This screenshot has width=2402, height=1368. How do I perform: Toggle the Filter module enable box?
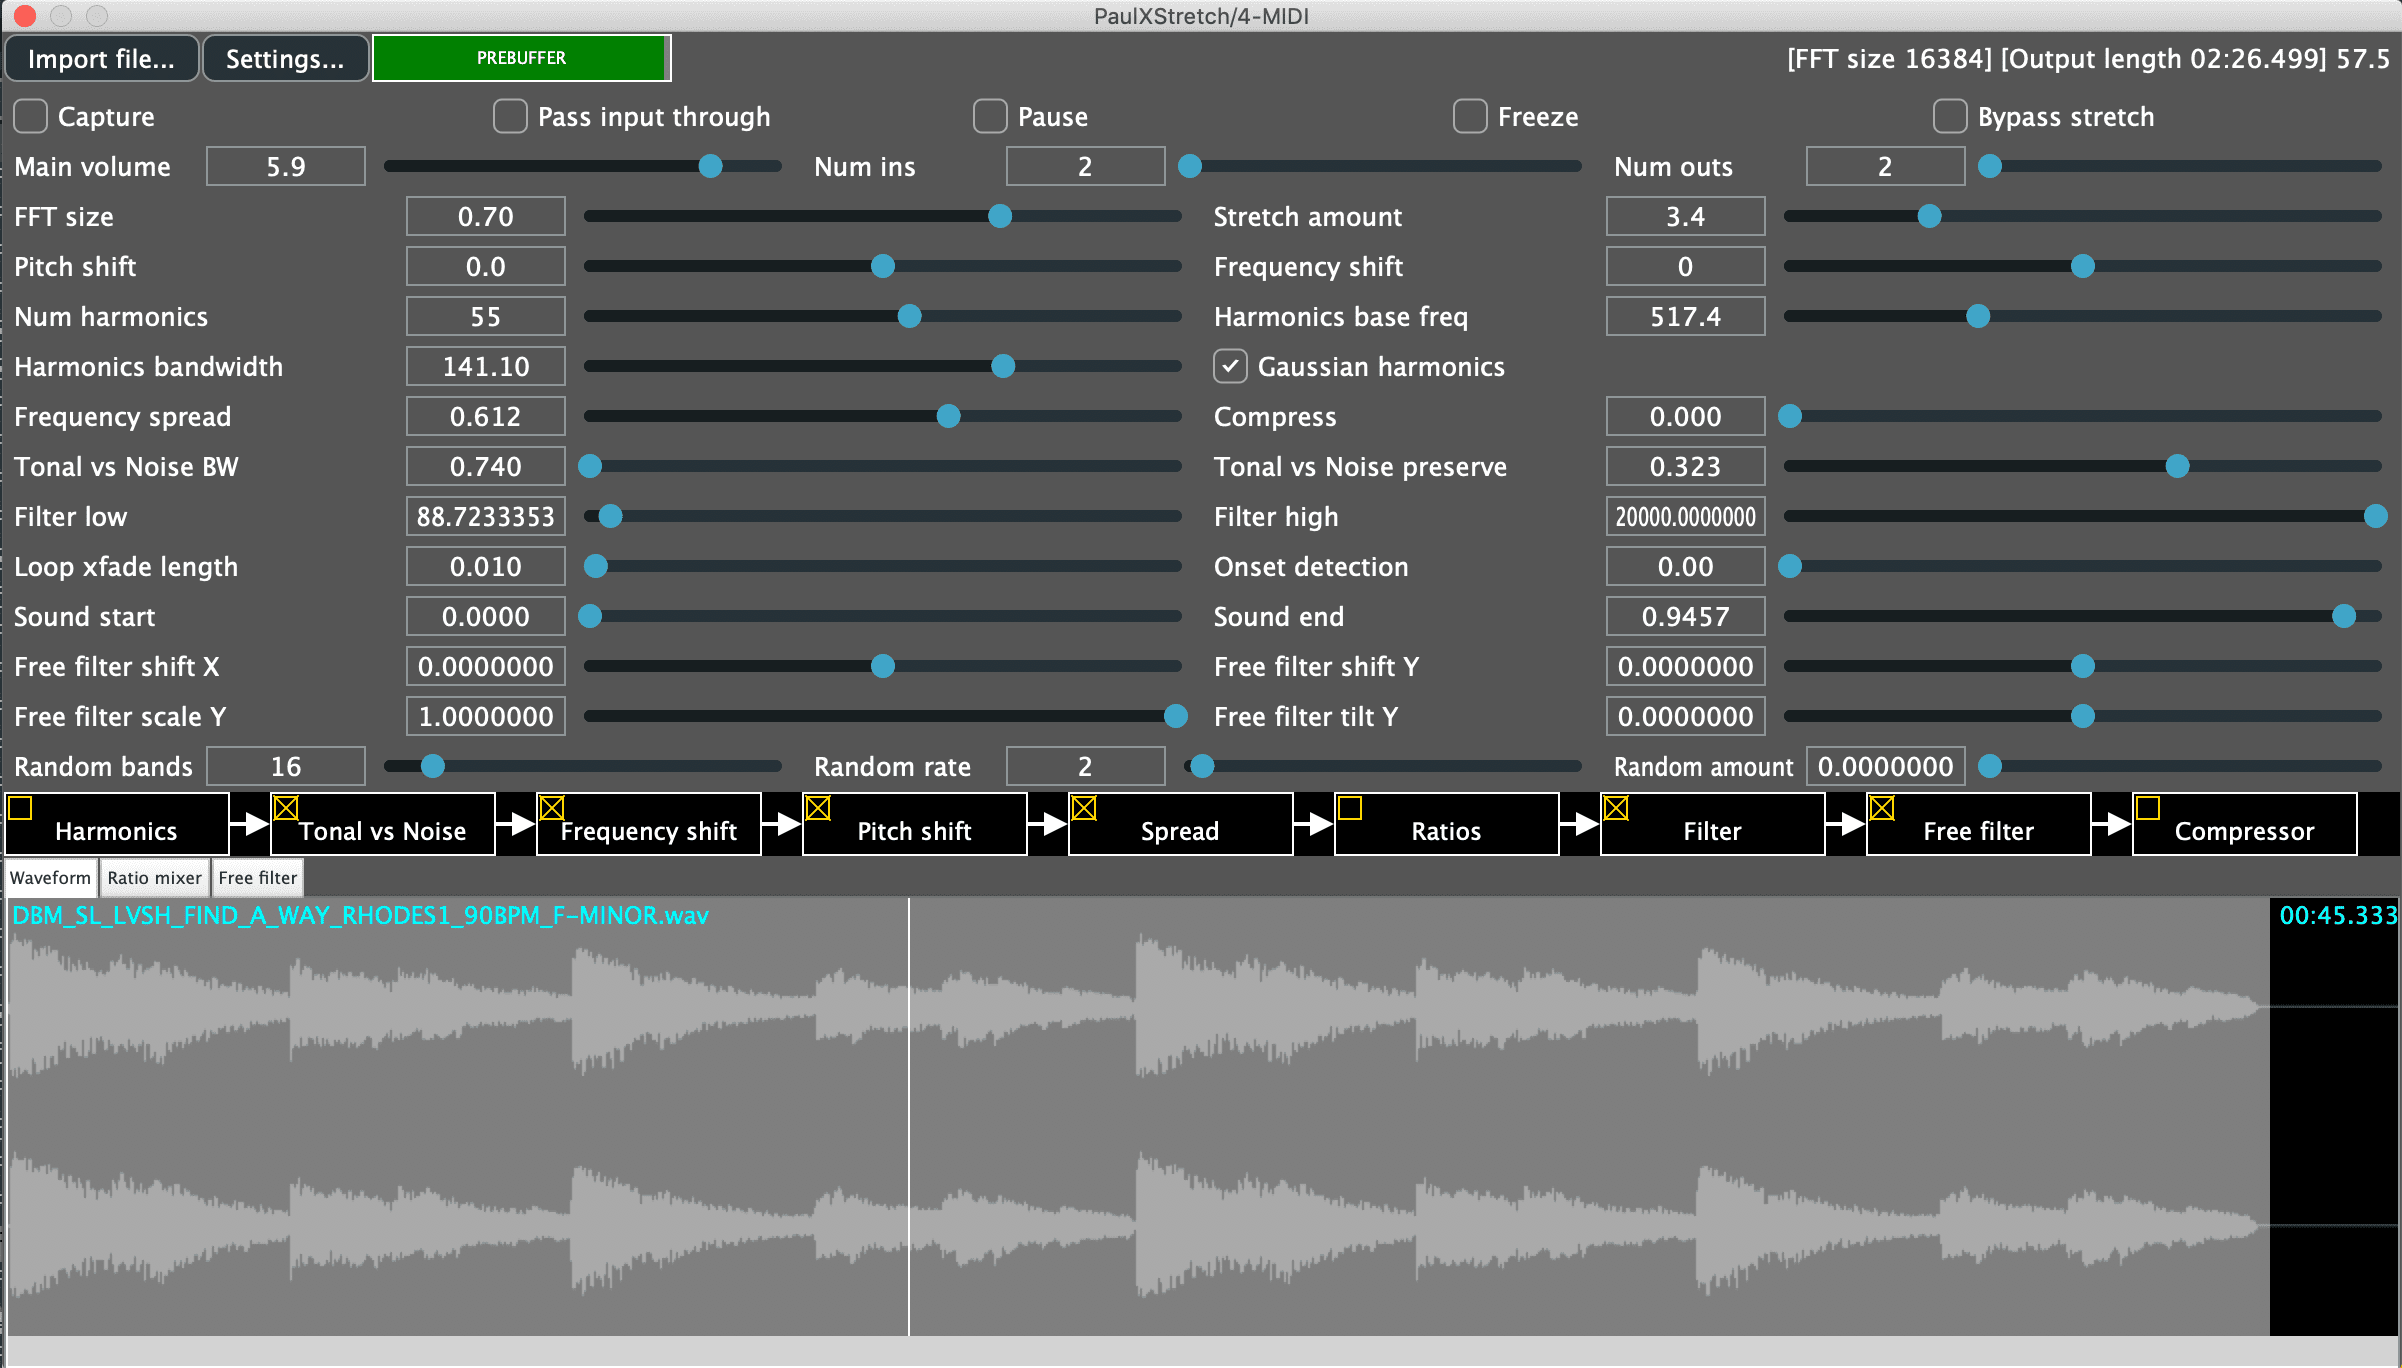1616,807
